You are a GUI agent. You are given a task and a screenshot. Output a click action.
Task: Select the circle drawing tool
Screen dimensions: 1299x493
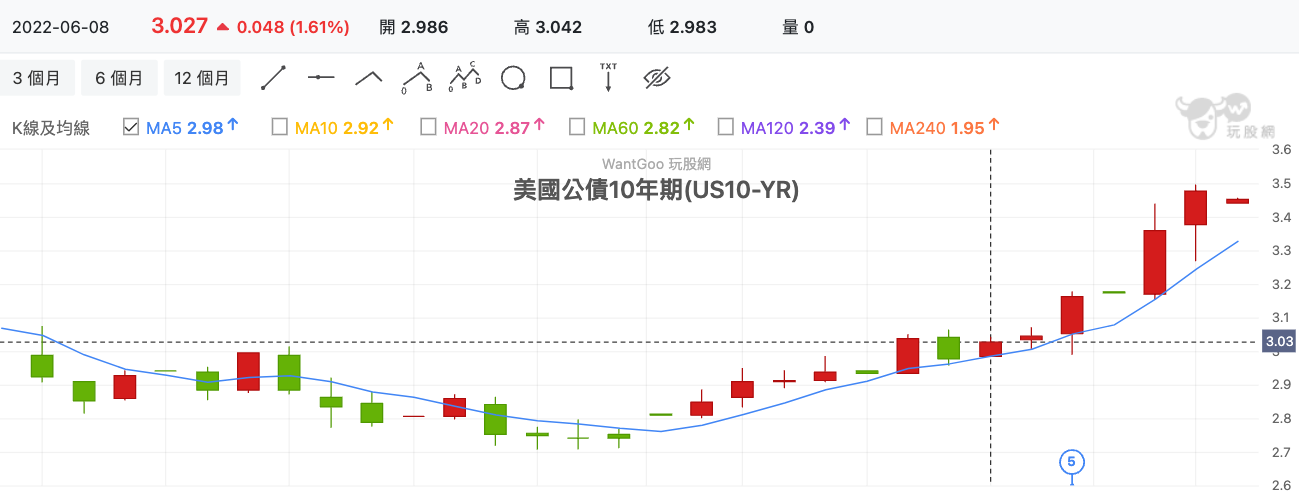[513, 78]
